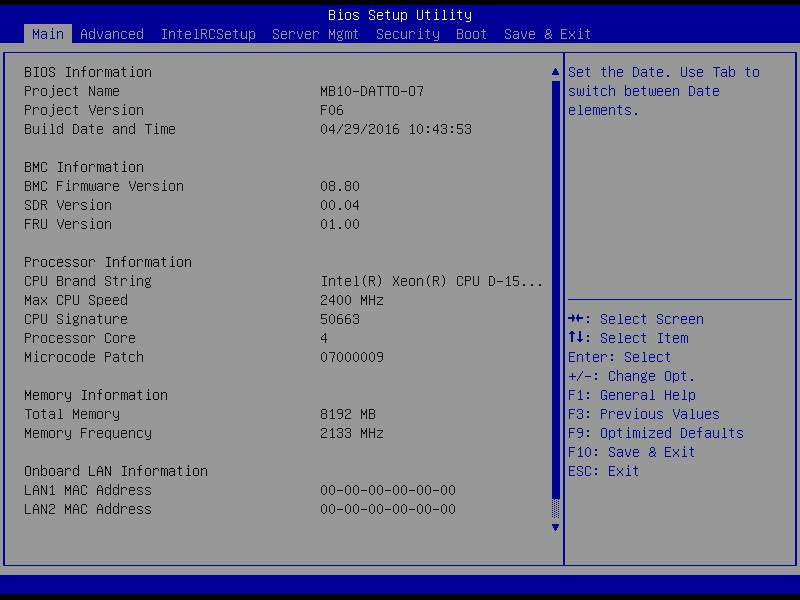Click the F10: Save & Exit hint
Viewport: 800px width, 600px height.
click(631, 452)
